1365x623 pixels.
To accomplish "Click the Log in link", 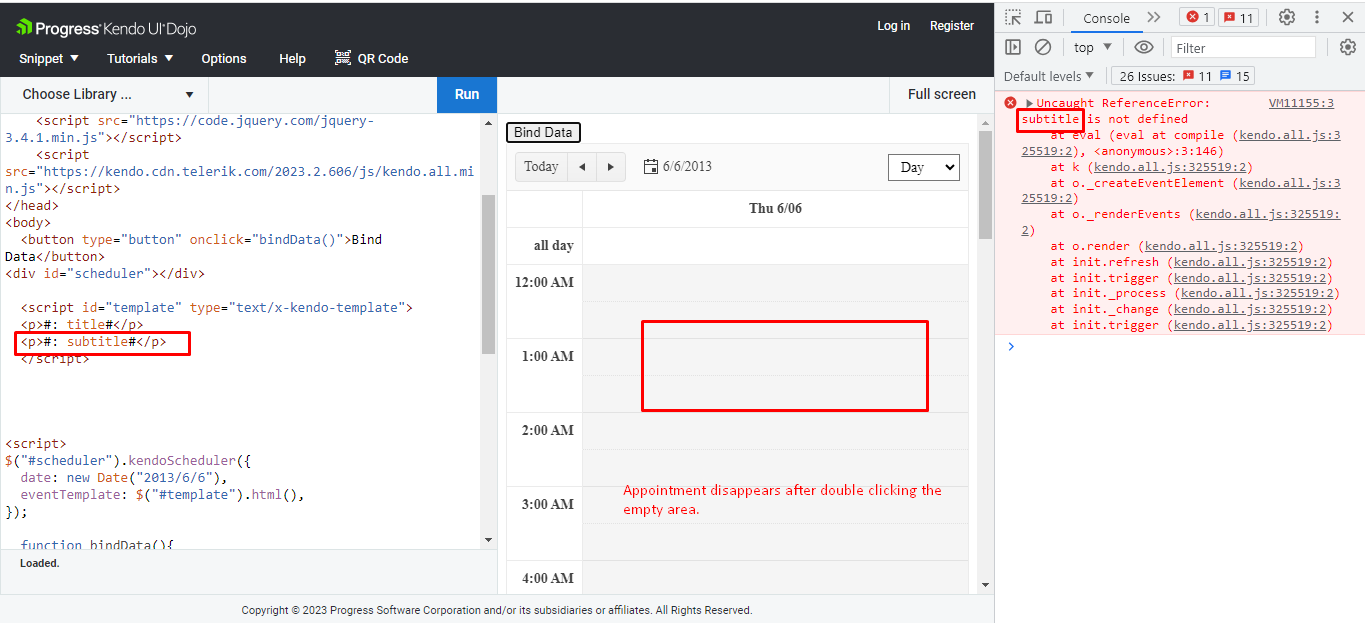I will coord(893,25).
